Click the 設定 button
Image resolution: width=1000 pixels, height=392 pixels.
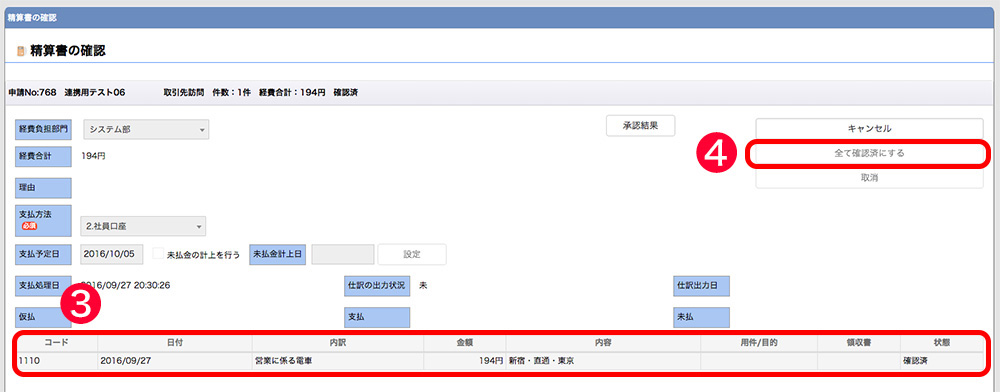click(x=412, y=254)
